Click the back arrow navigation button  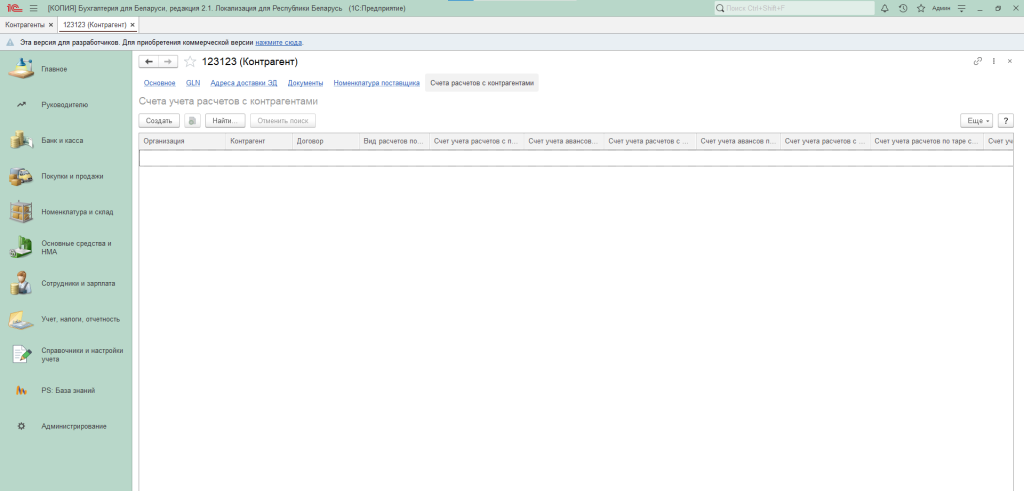[x=149, y=62]
